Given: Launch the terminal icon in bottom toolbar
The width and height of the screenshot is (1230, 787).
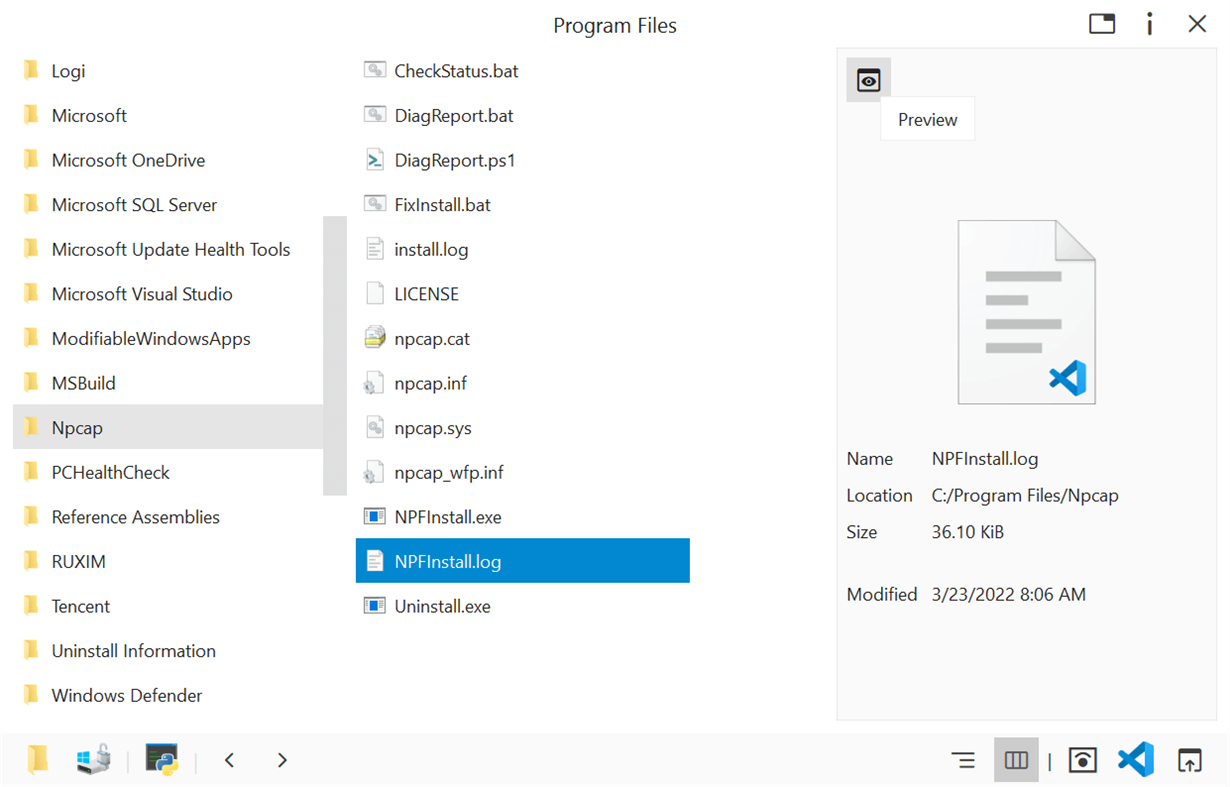Looking at the screenshot, I should [160, 760].
